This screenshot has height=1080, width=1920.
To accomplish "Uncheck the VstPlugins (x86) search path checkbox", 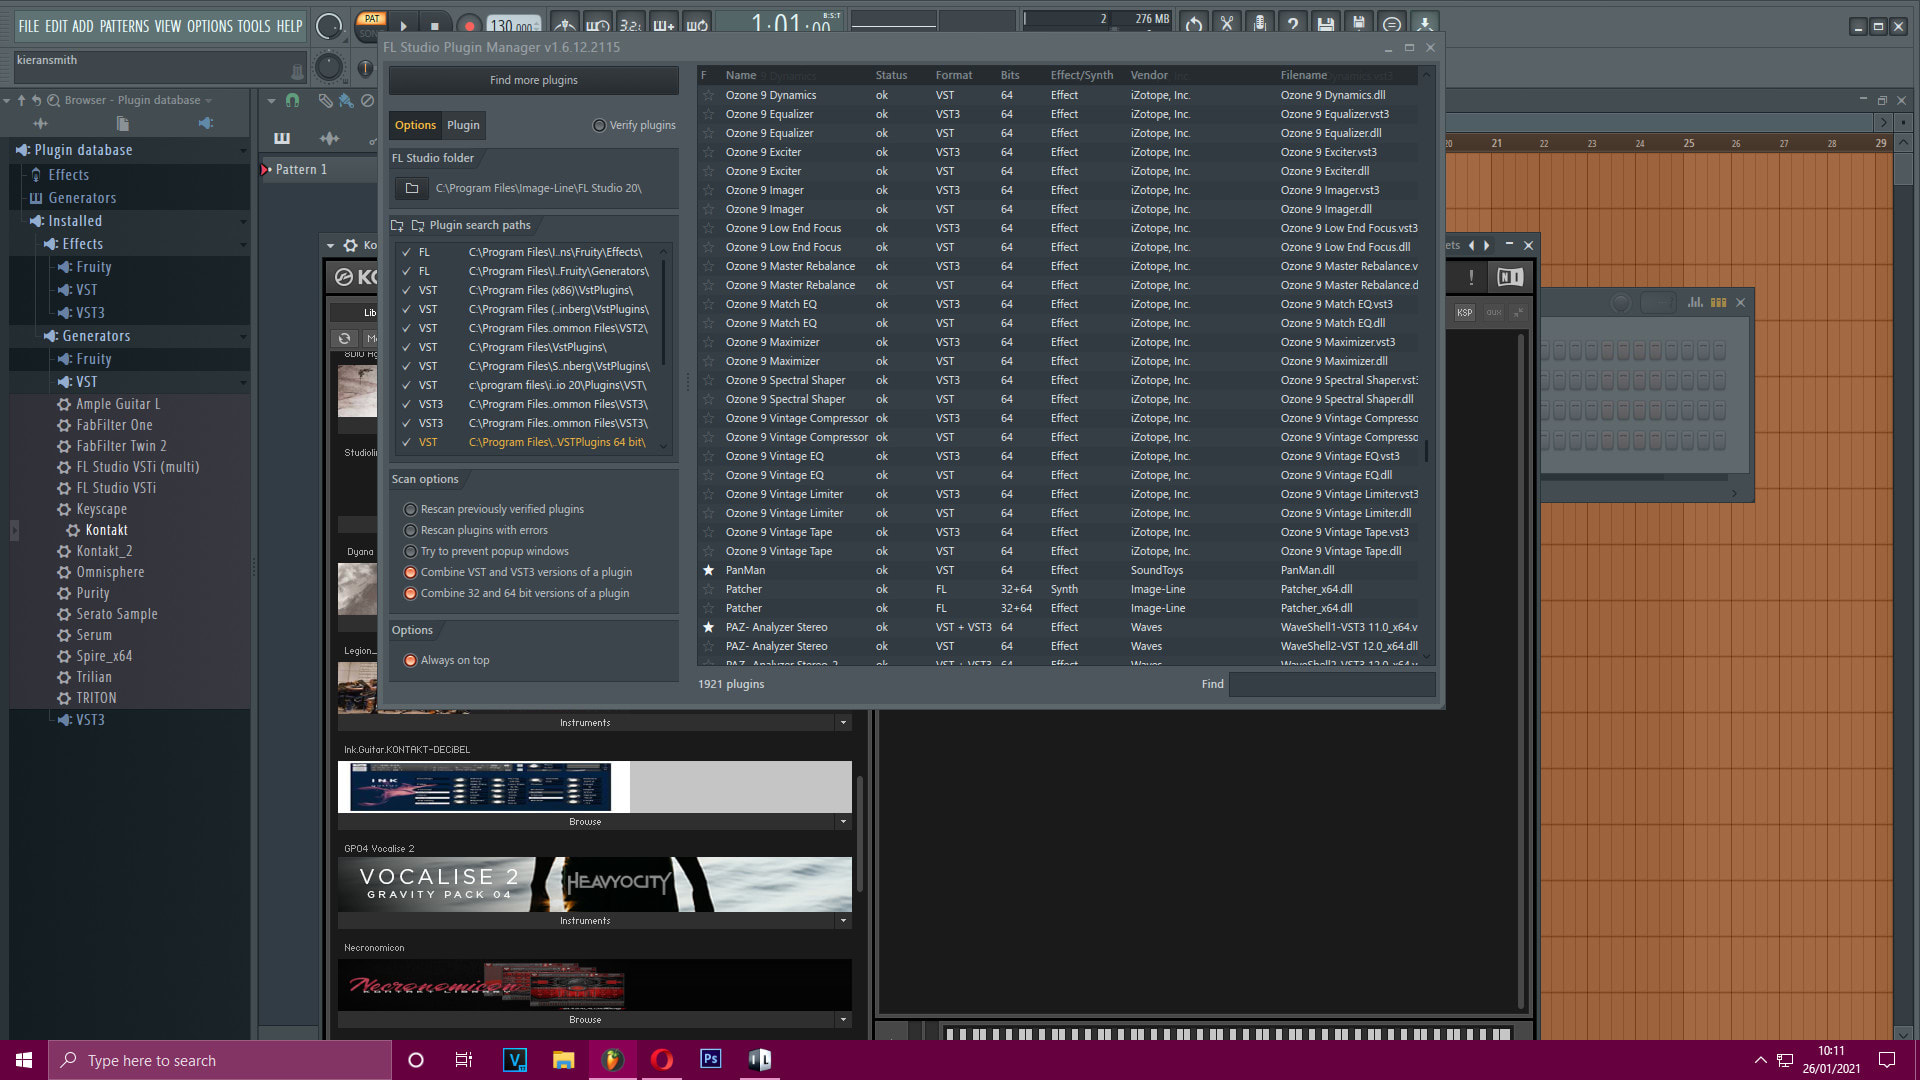I will (406, 290).
